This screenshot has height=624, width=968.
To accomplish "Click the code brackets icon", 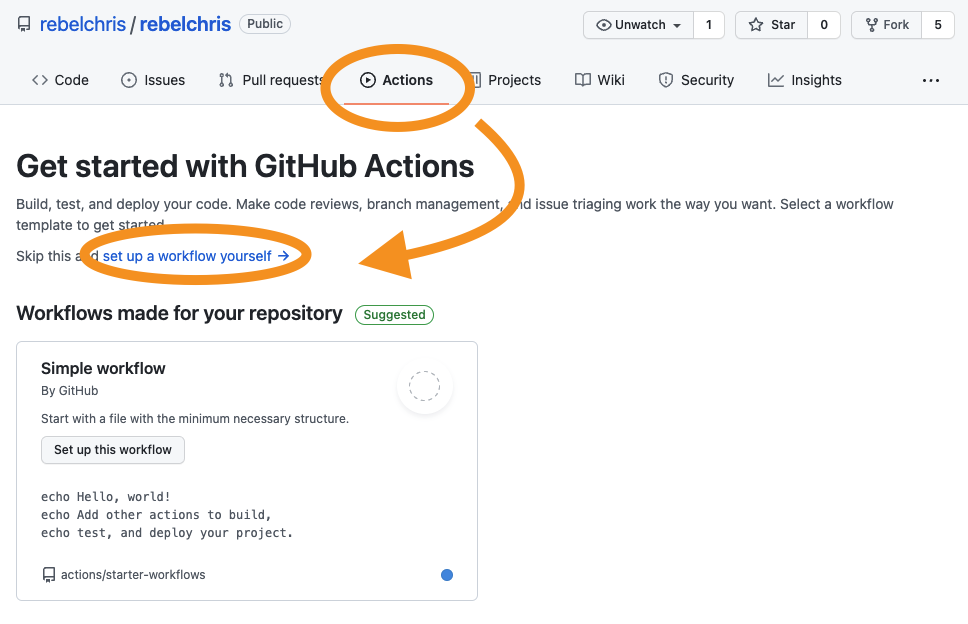I will [40, 80].
